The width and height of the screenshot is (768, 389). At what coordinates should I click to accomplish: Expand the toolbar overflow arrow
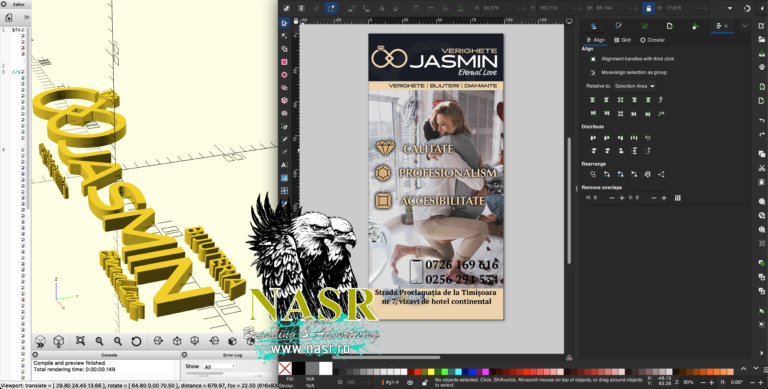pos(730,8)
